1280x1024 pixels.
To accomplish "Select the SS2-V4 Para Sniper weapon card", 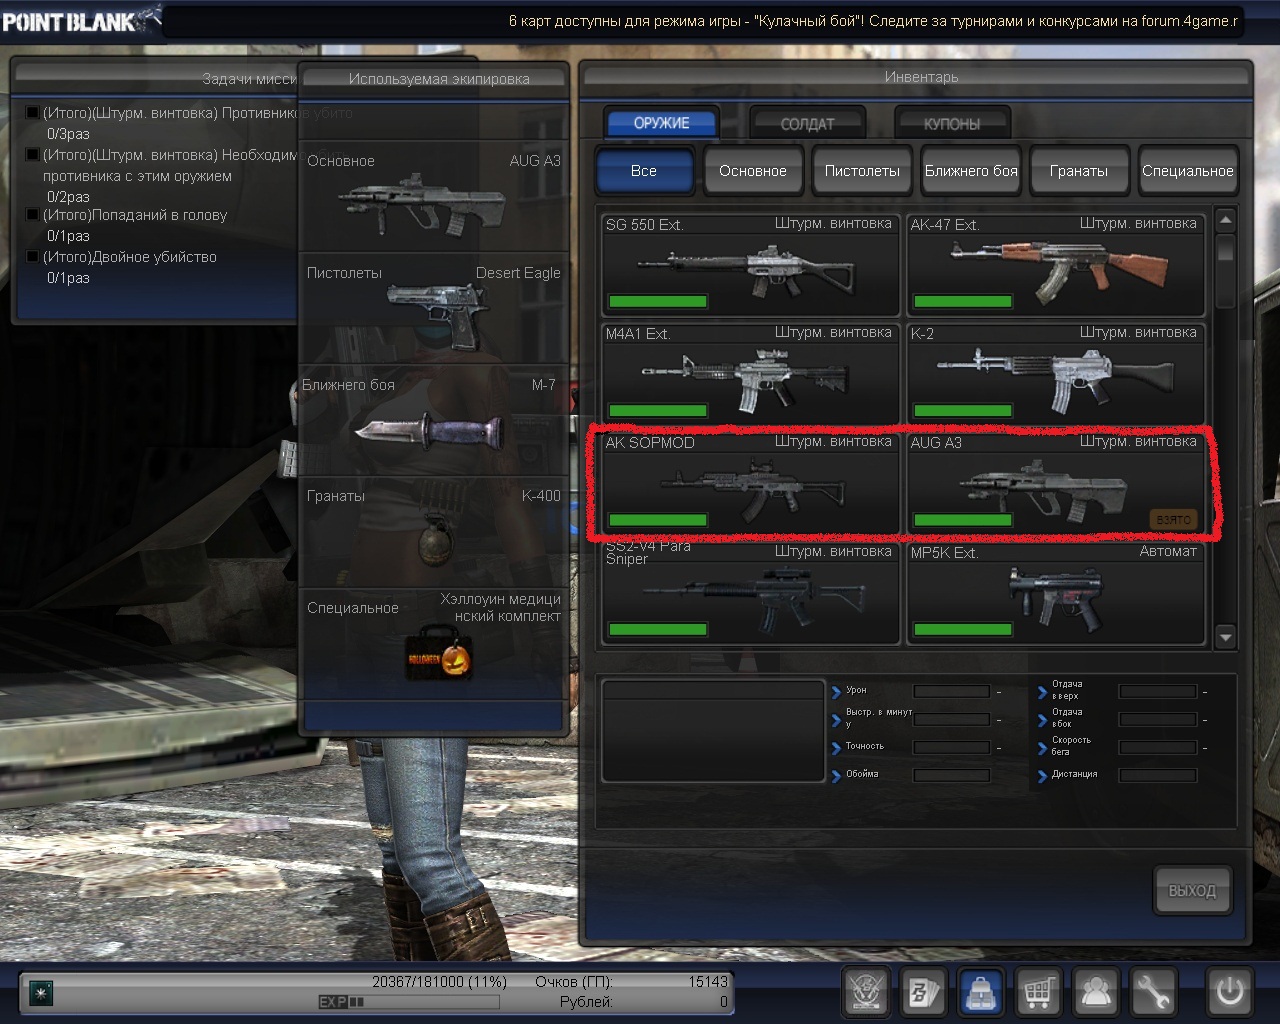I will point(751,592).
